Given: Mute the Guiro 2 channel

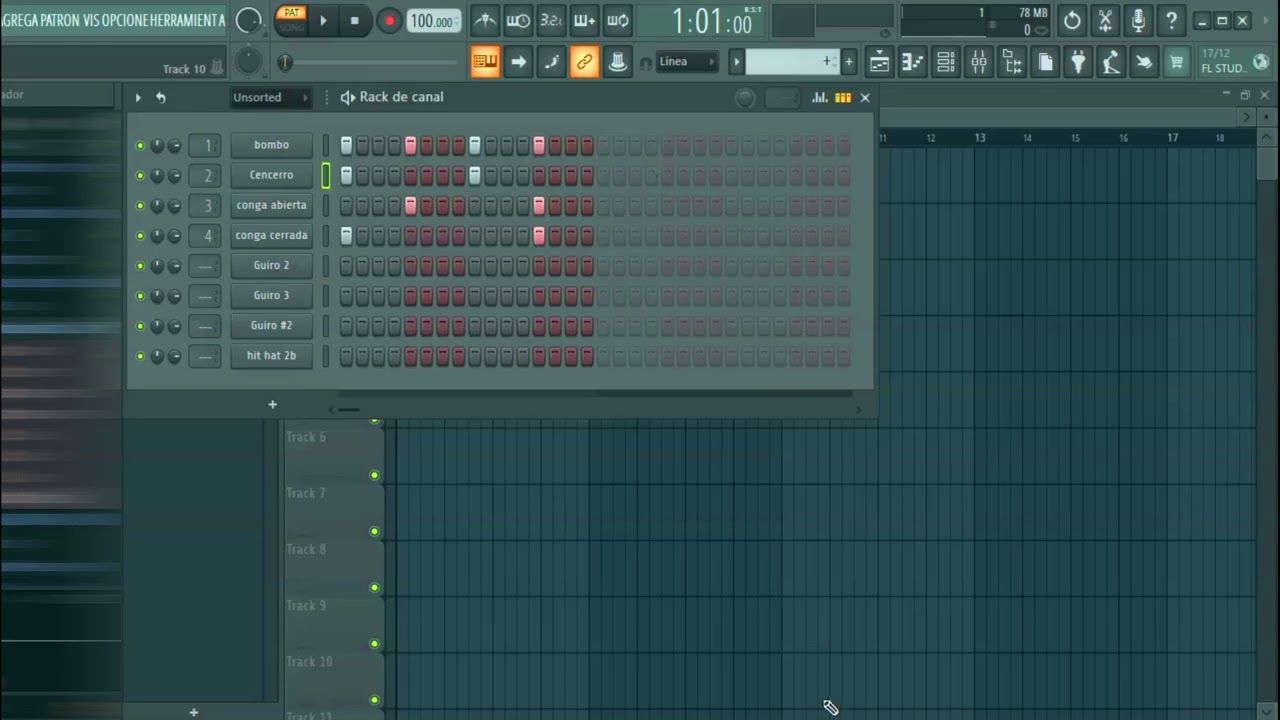Looking at the screenshot, I should click(140, 266).
